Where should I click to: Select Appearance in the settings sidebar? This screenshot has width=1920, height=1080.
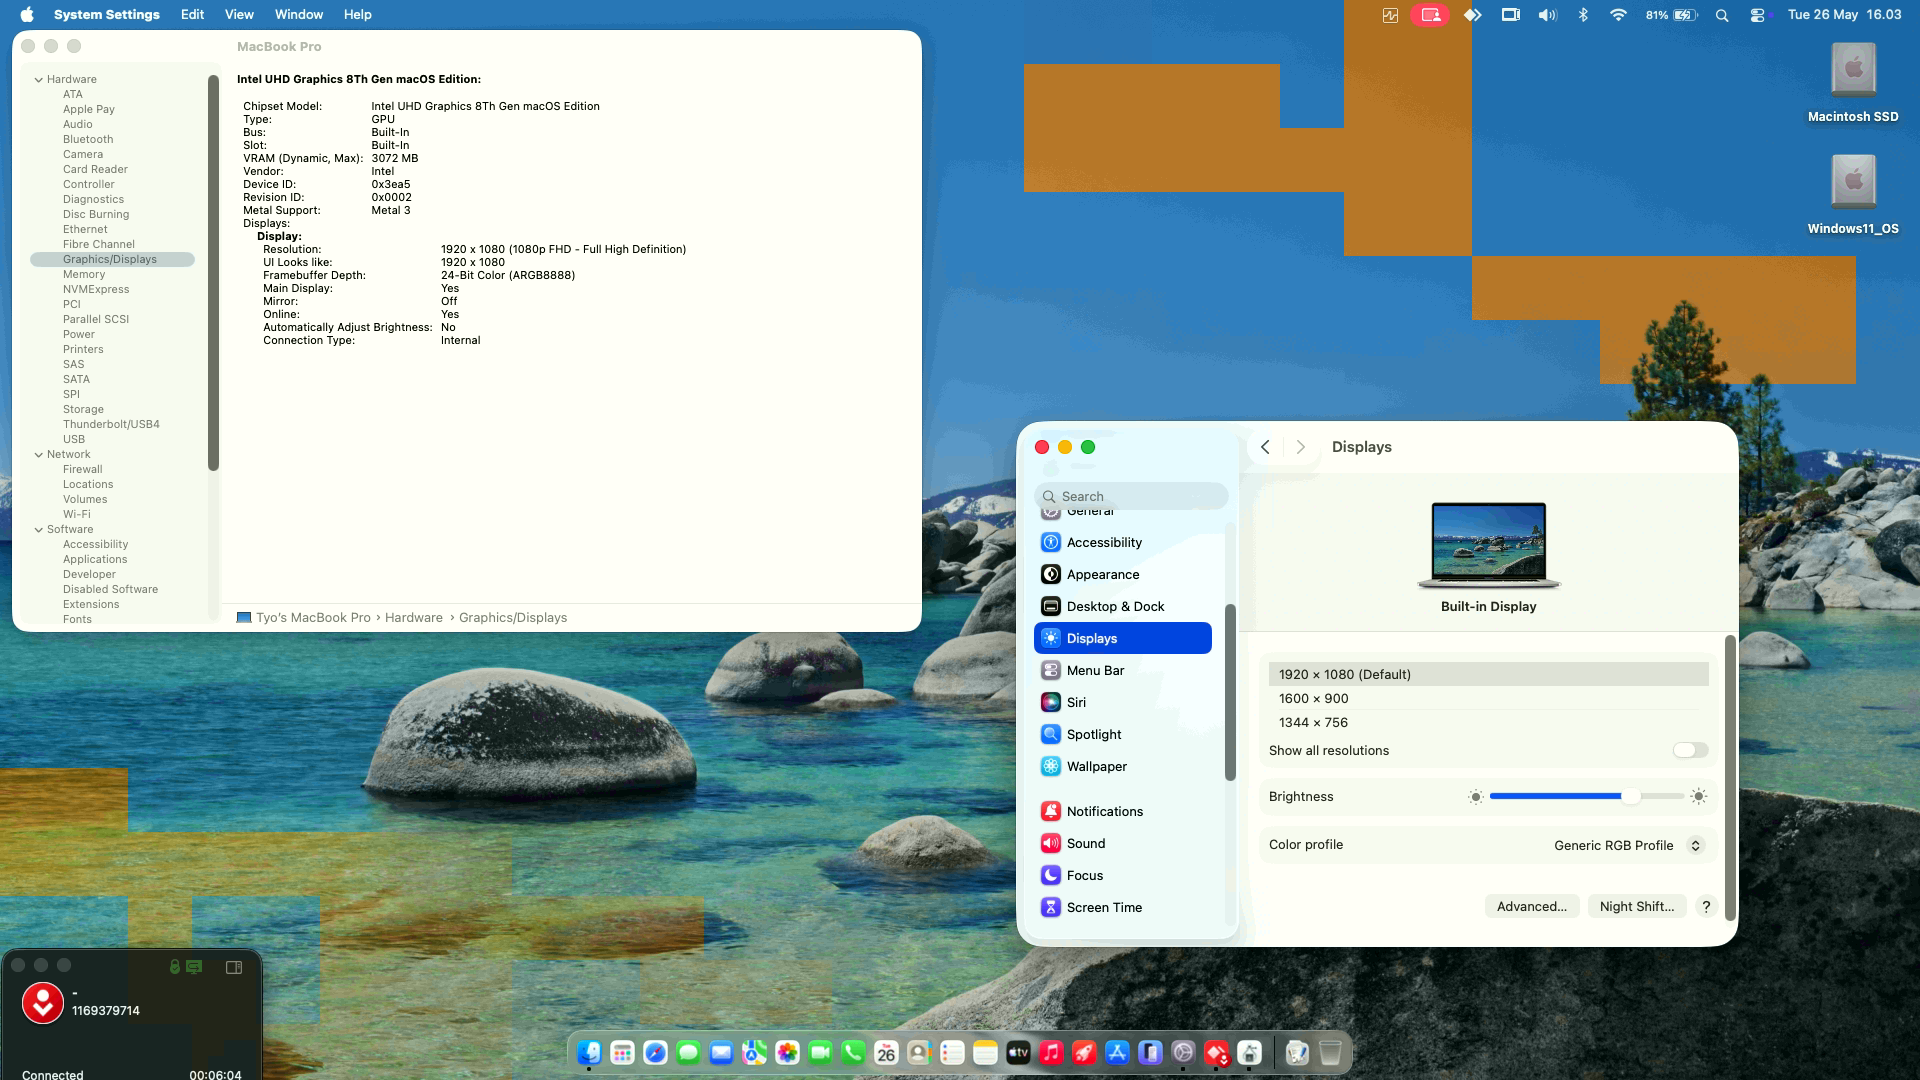pos(1122,574)
